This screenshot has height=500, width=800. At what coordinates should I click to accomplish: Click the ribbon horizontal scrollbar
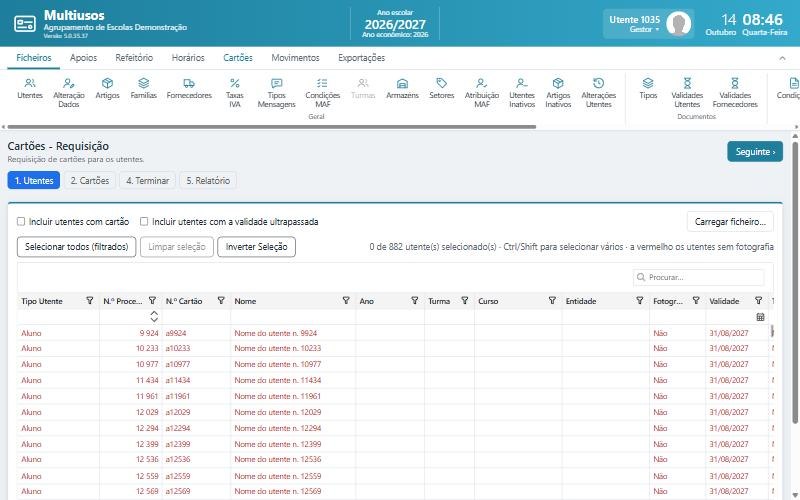271,127
